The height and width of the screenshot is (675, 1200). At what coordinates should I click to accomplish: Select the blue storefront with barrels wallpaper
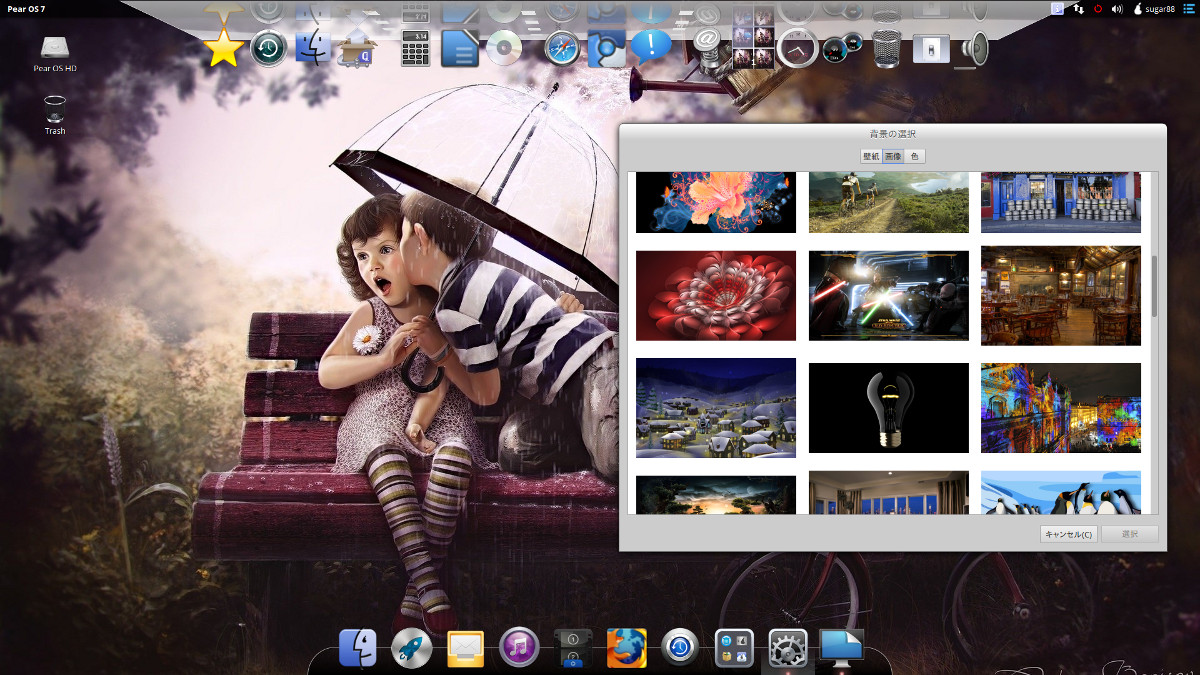pos(1061,202)
